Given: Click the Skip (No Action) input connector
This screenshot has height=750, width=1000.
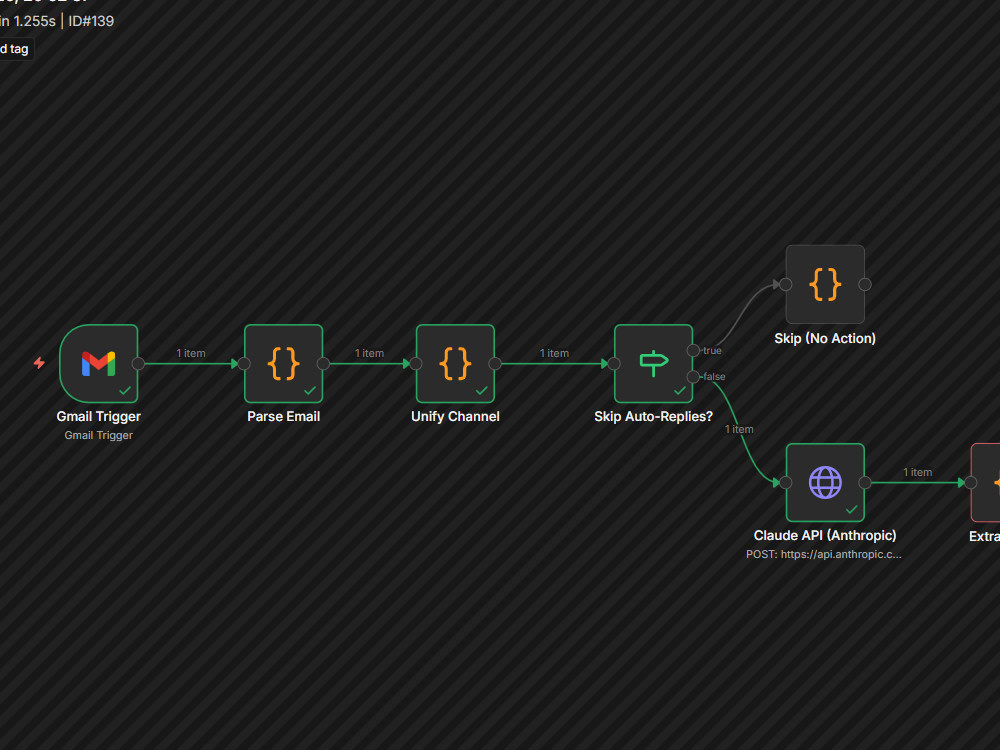Looking at the screenshot, I should pos(786,284).
